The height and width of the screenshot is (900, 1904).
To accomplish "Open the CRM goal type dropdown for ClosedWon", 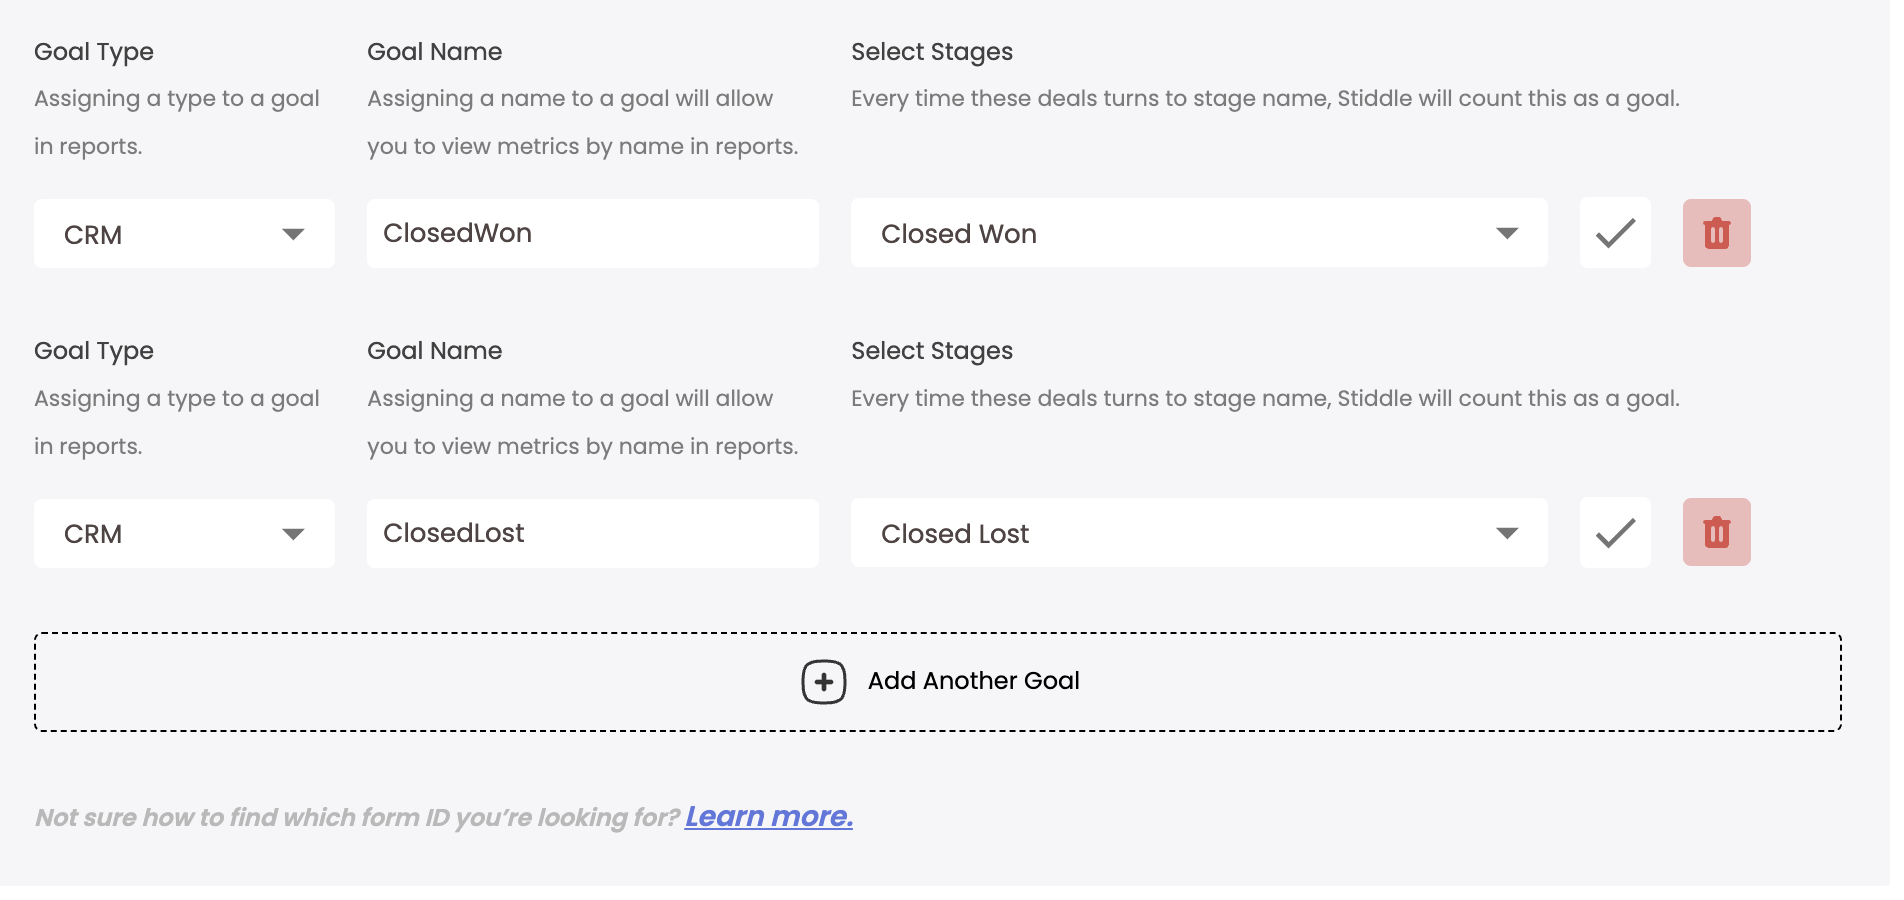I will (x=184, y=234).
